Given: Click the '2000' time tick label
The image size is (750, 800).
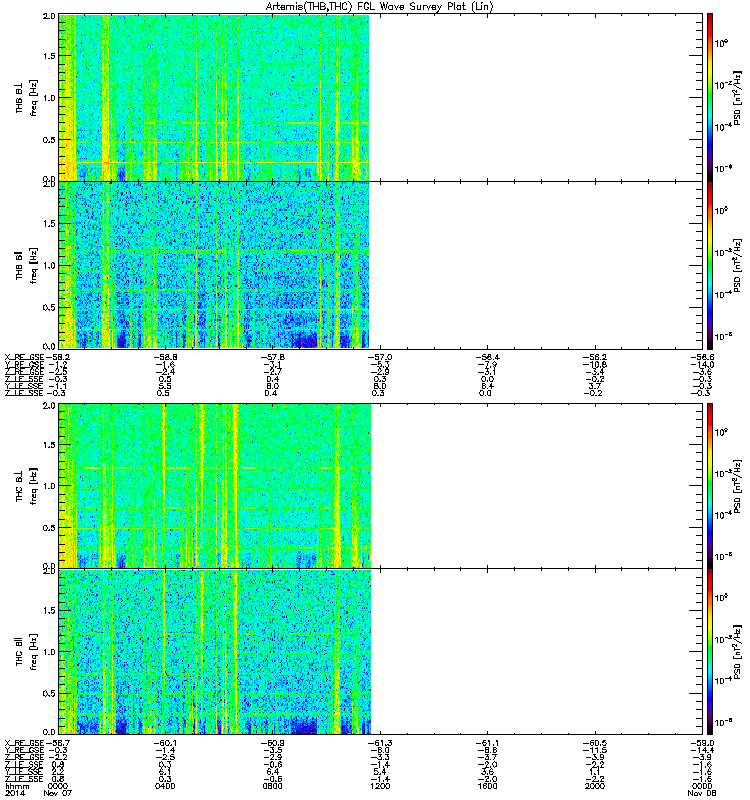Looking at the screenshot, I should tap(594, 786).
